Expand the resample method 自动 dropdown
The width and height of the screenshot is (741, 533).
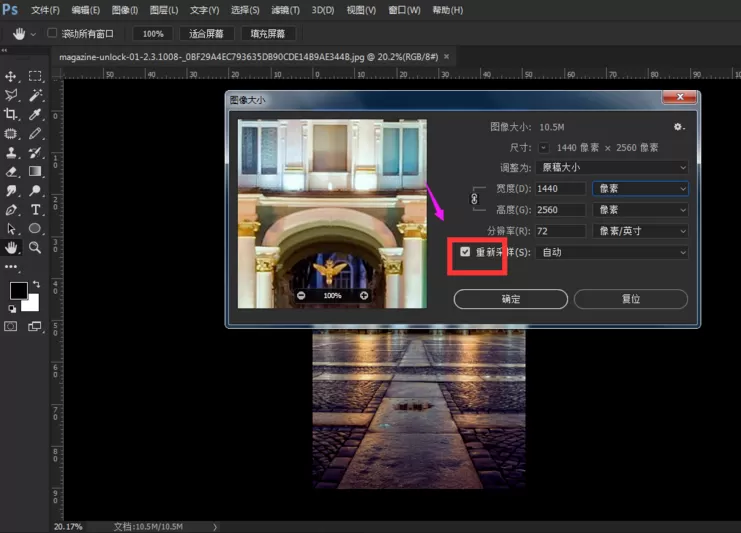pyautogui.click(x=612, y=252)
